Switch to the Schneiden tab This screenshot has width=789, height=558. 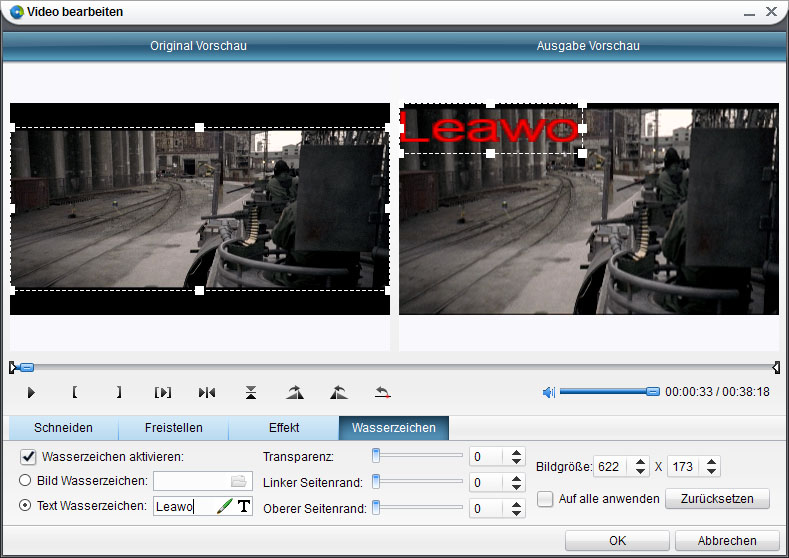pos(63,428)
